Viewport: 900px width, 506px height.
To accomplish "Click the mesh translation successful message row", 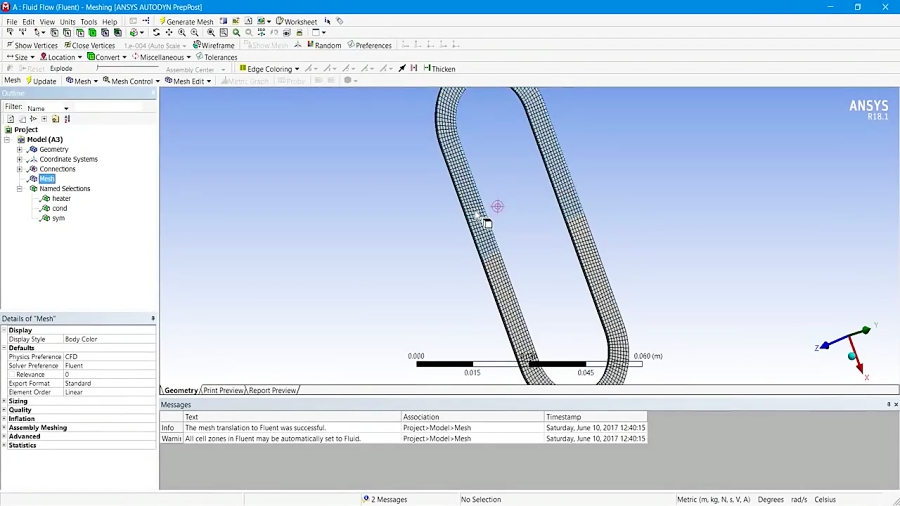I will (x=404, y=427).
